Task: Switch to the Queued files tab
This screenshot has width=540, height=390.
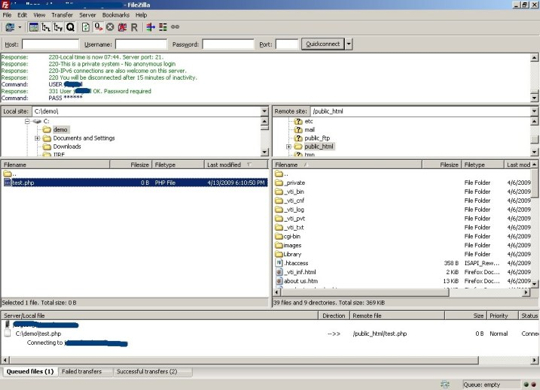Action: [30, 372]
